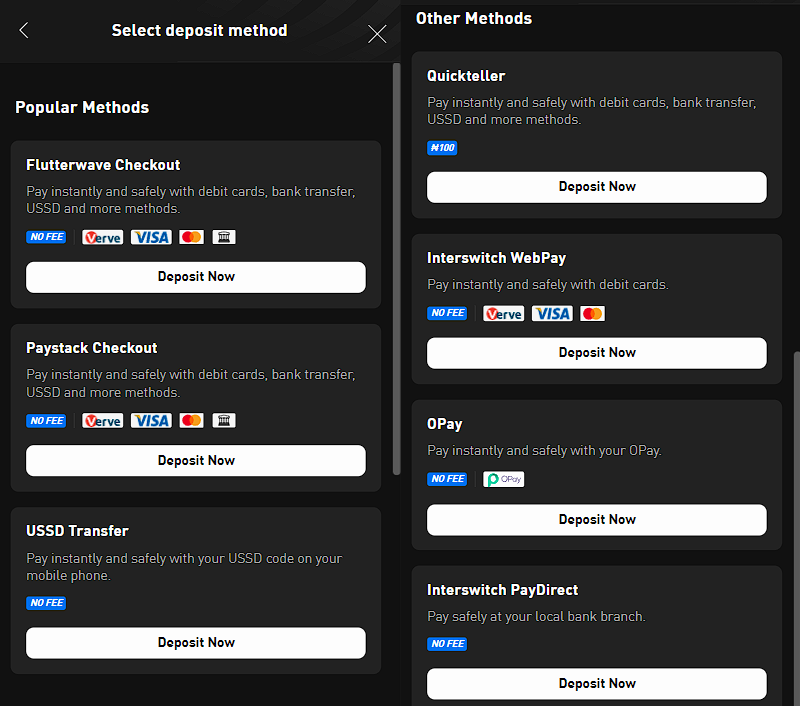Click the Popular Methods section header
Viewport: 800px width, 706px height.
point(82,107)
